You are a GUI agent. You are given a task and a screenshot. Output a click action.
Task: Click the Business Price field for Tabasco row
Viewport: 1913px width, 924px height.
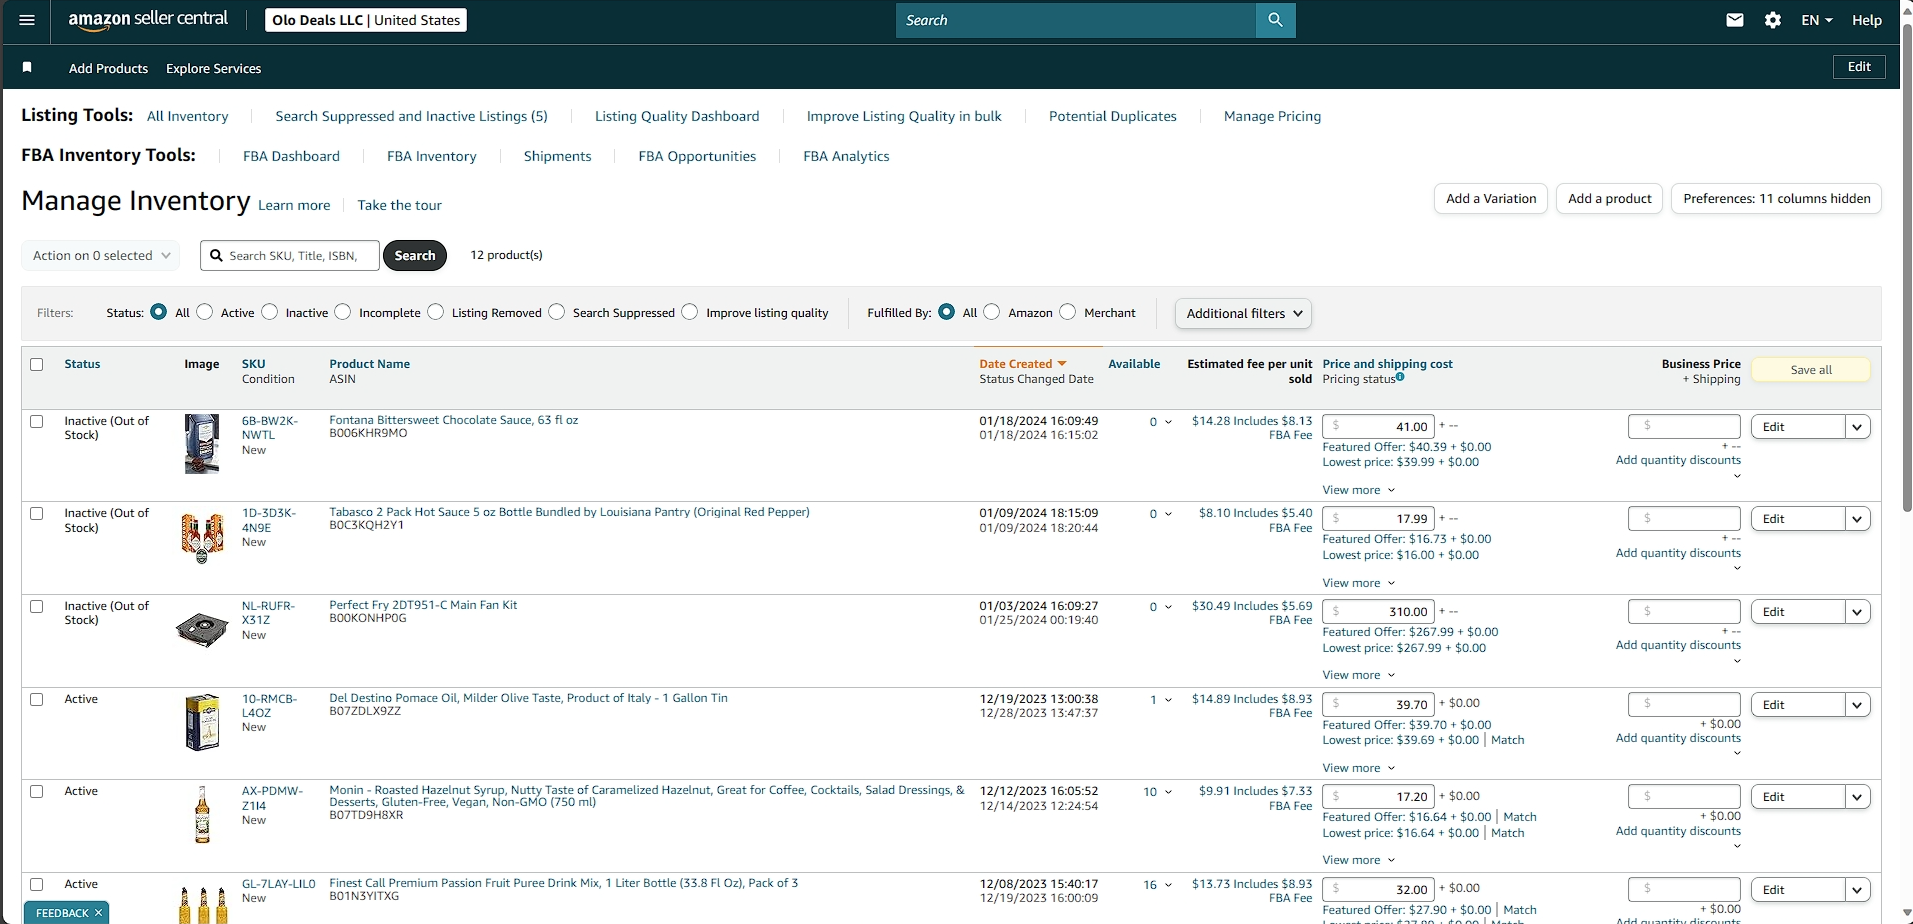(x=1684, y=518)
